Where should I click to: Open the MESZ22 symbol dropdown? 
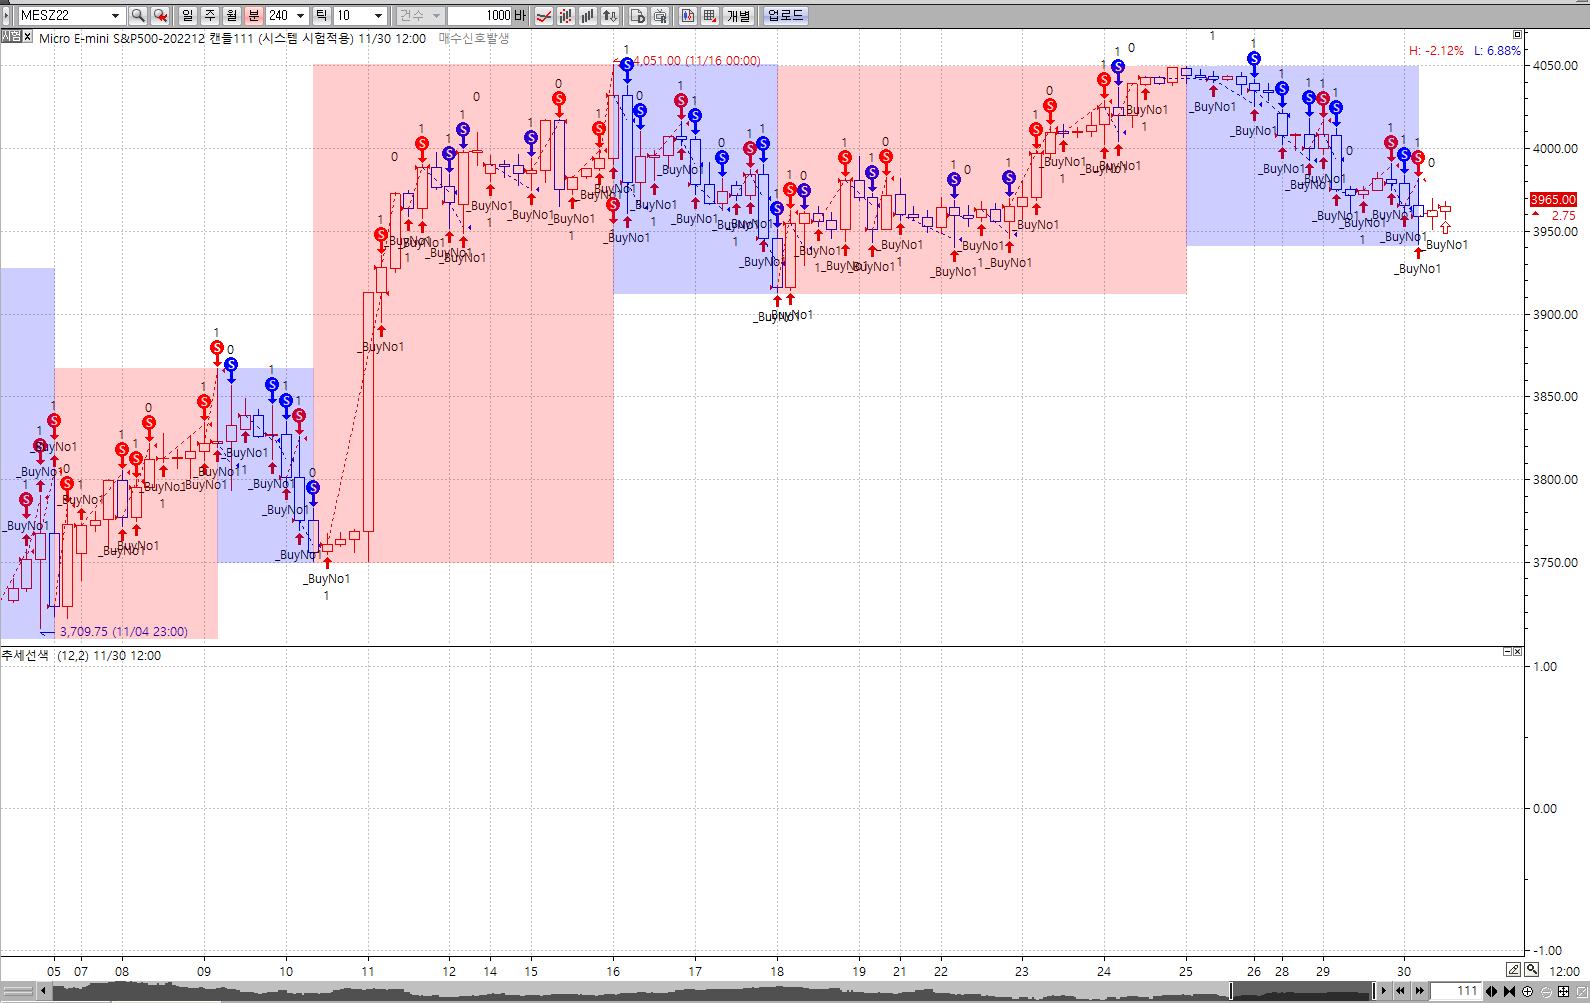click(116, 15)
